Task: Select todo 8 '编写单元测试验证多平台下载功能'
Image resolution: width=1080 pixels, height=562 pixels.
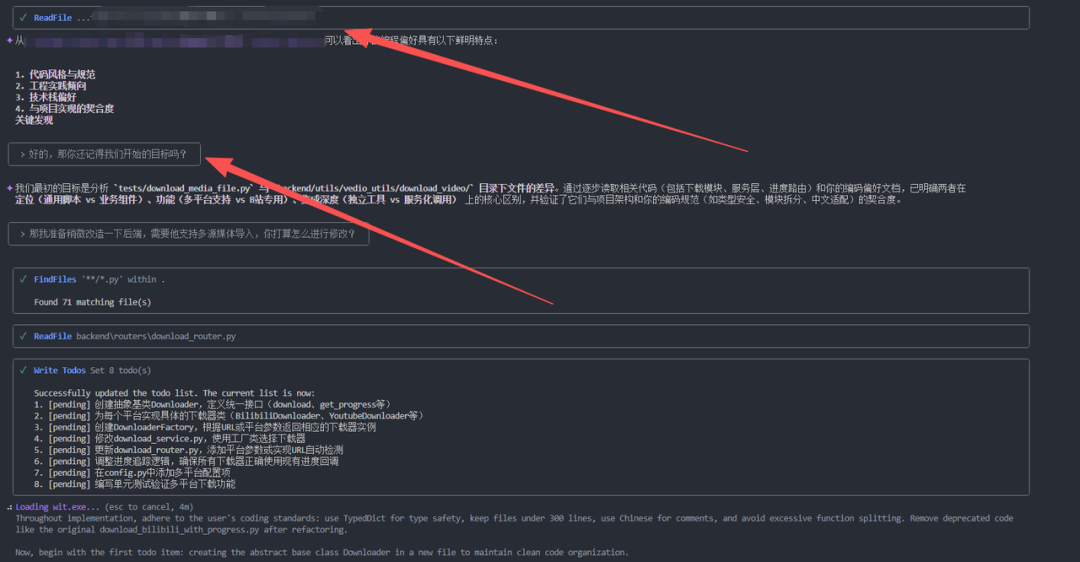Action: [134, 484]
